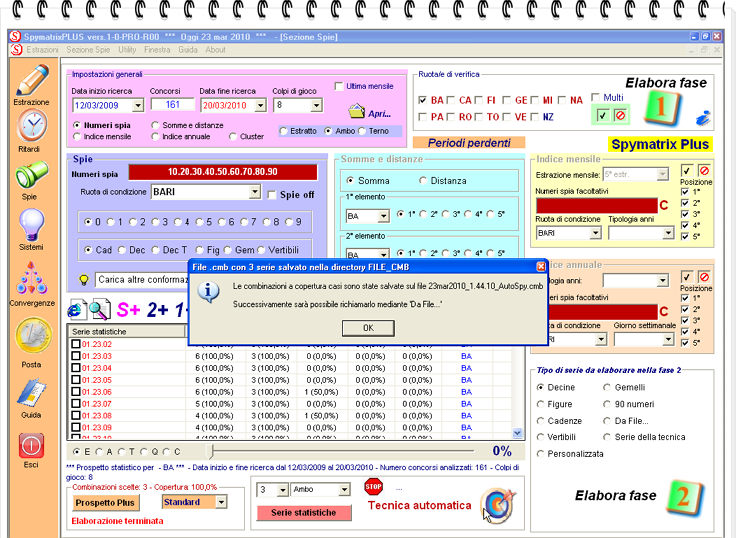This screenshot has height=538, width=736.
Task: Open the Guida book icon
Action: pos(31,392)
